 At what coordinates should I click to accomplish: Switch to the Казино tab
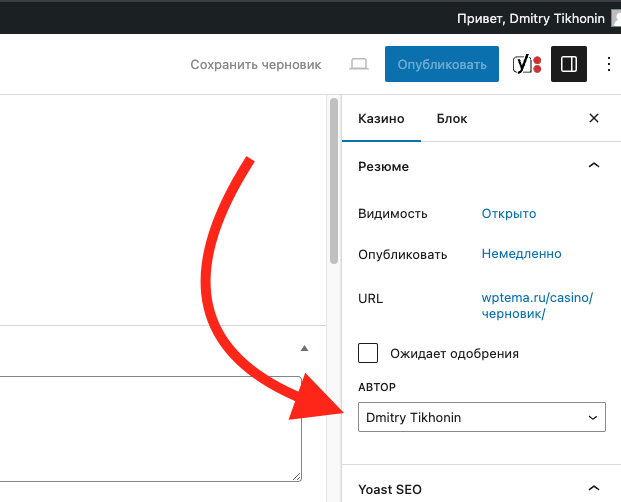pos(381,118)
